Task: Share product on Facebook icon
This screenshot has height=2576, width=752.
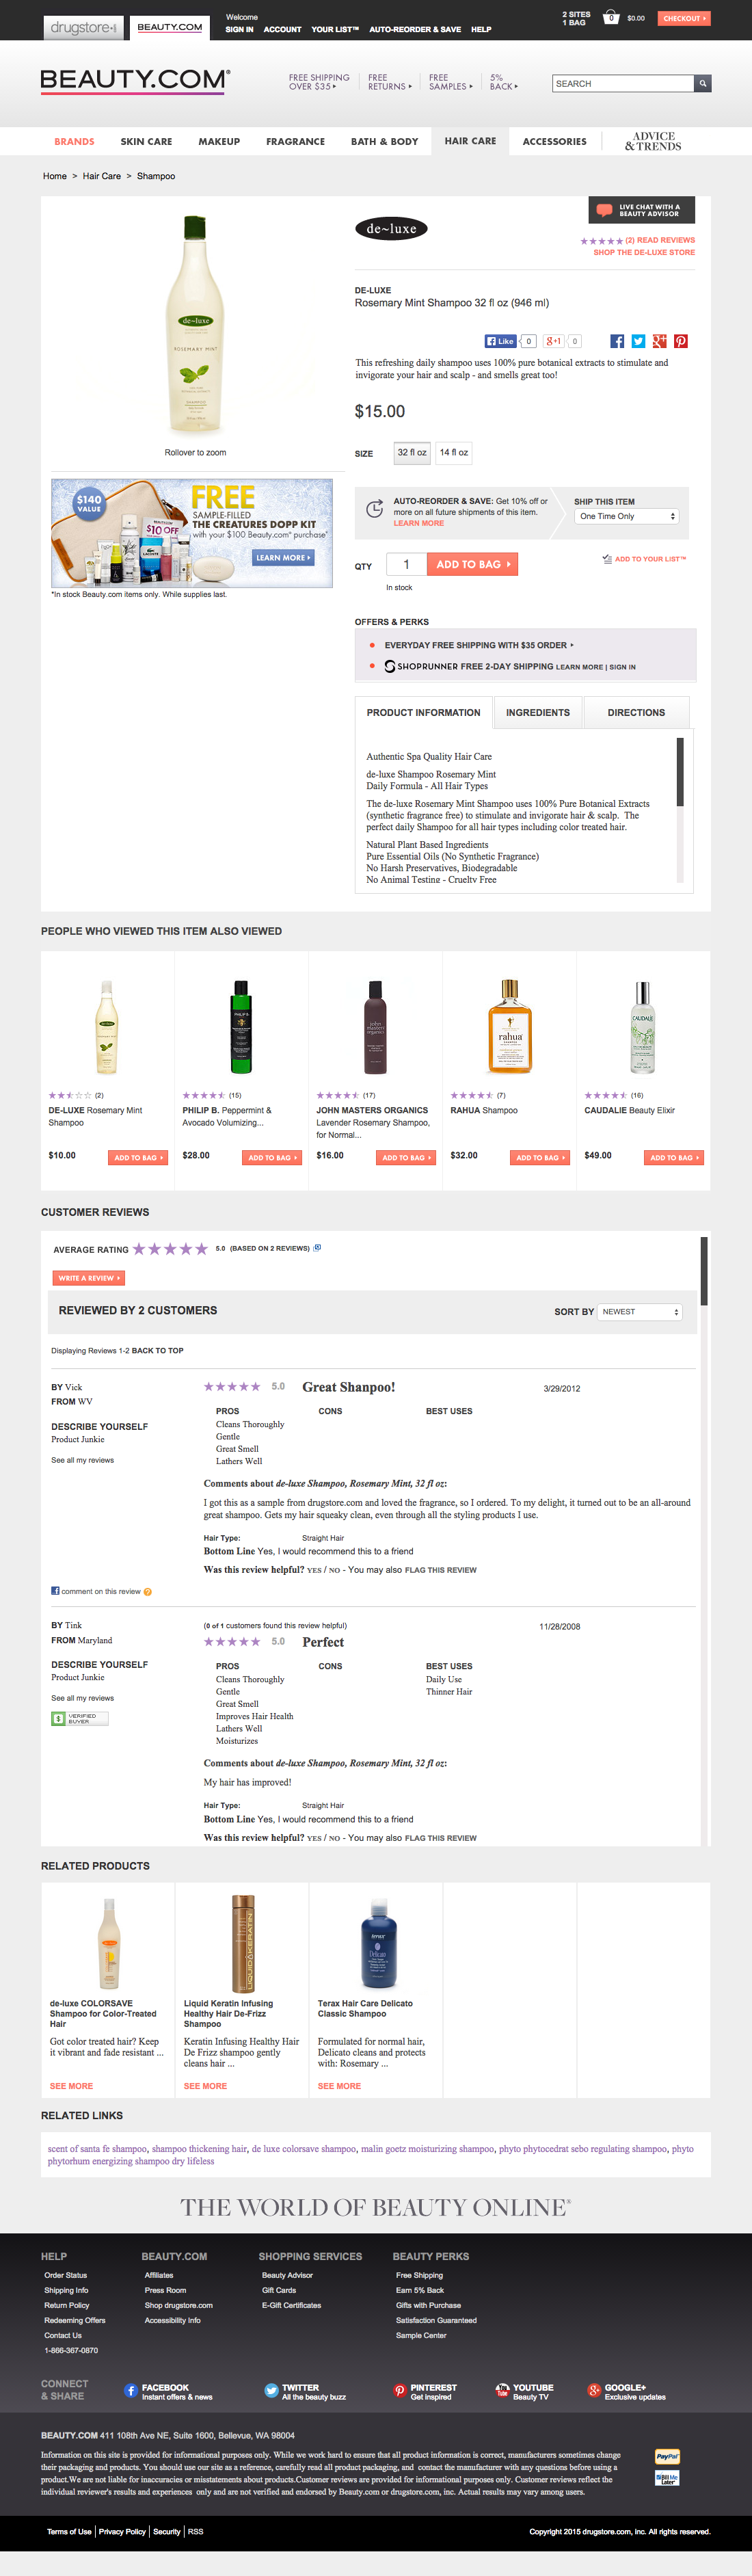Action: (617, 342)
